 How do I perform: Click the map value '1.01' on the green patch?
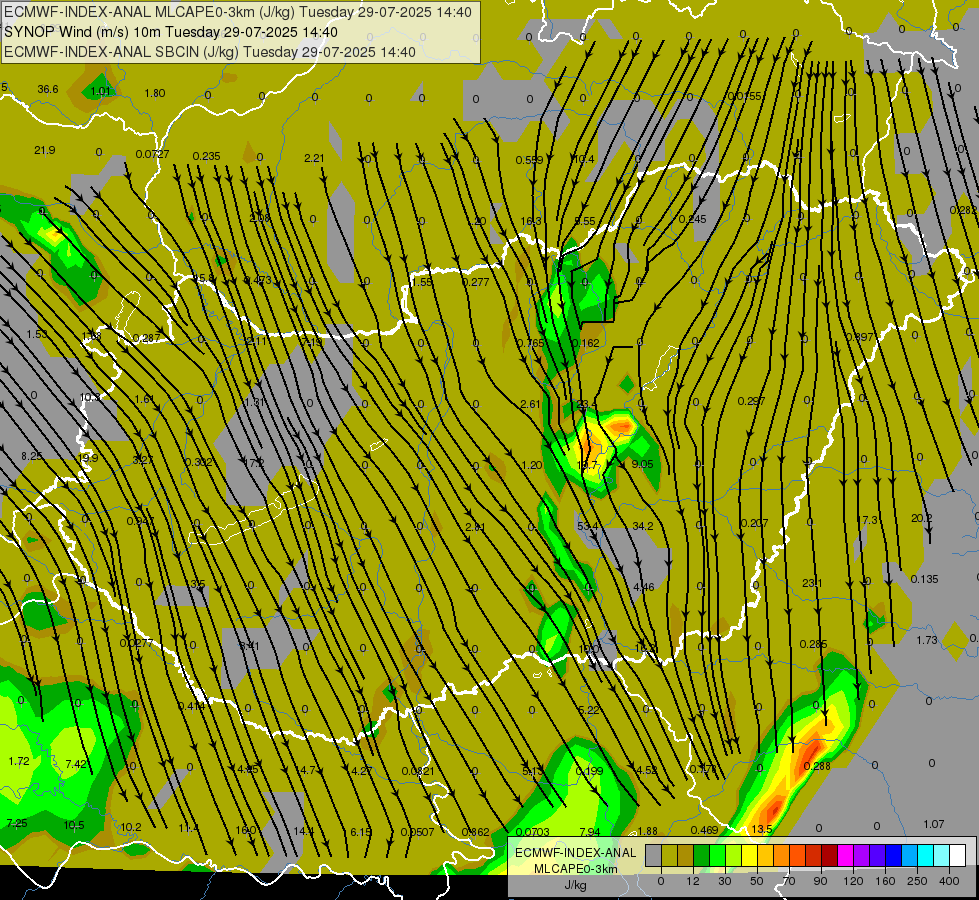[x=101, y=91]
